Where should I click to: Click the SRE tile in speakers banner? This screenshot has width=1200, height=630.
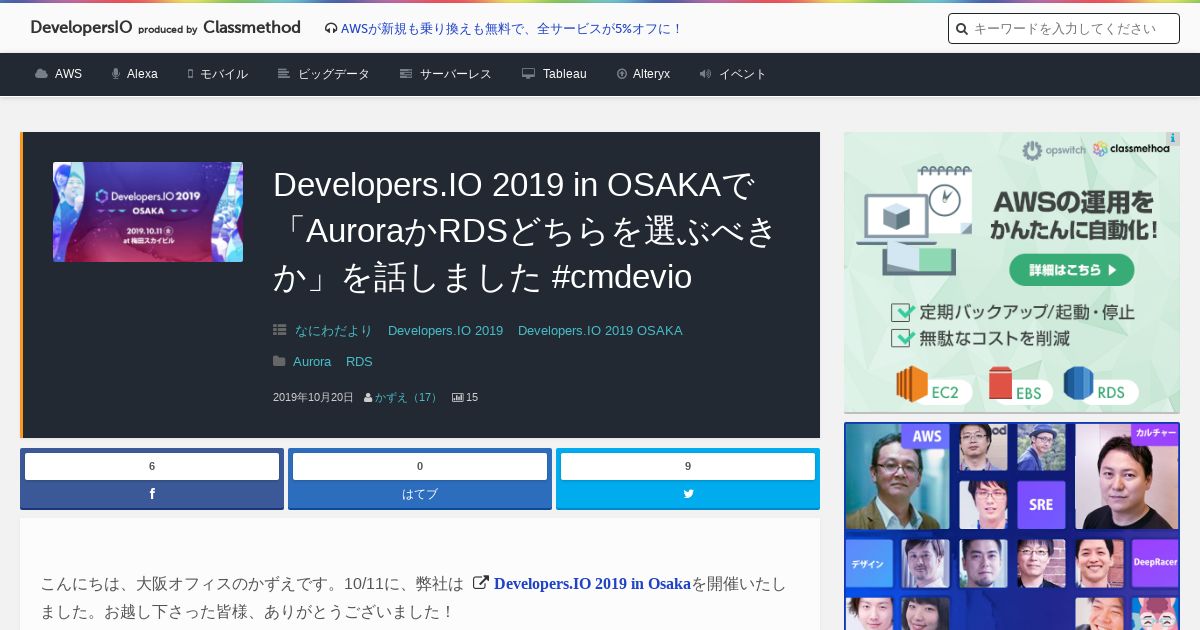1041,504
